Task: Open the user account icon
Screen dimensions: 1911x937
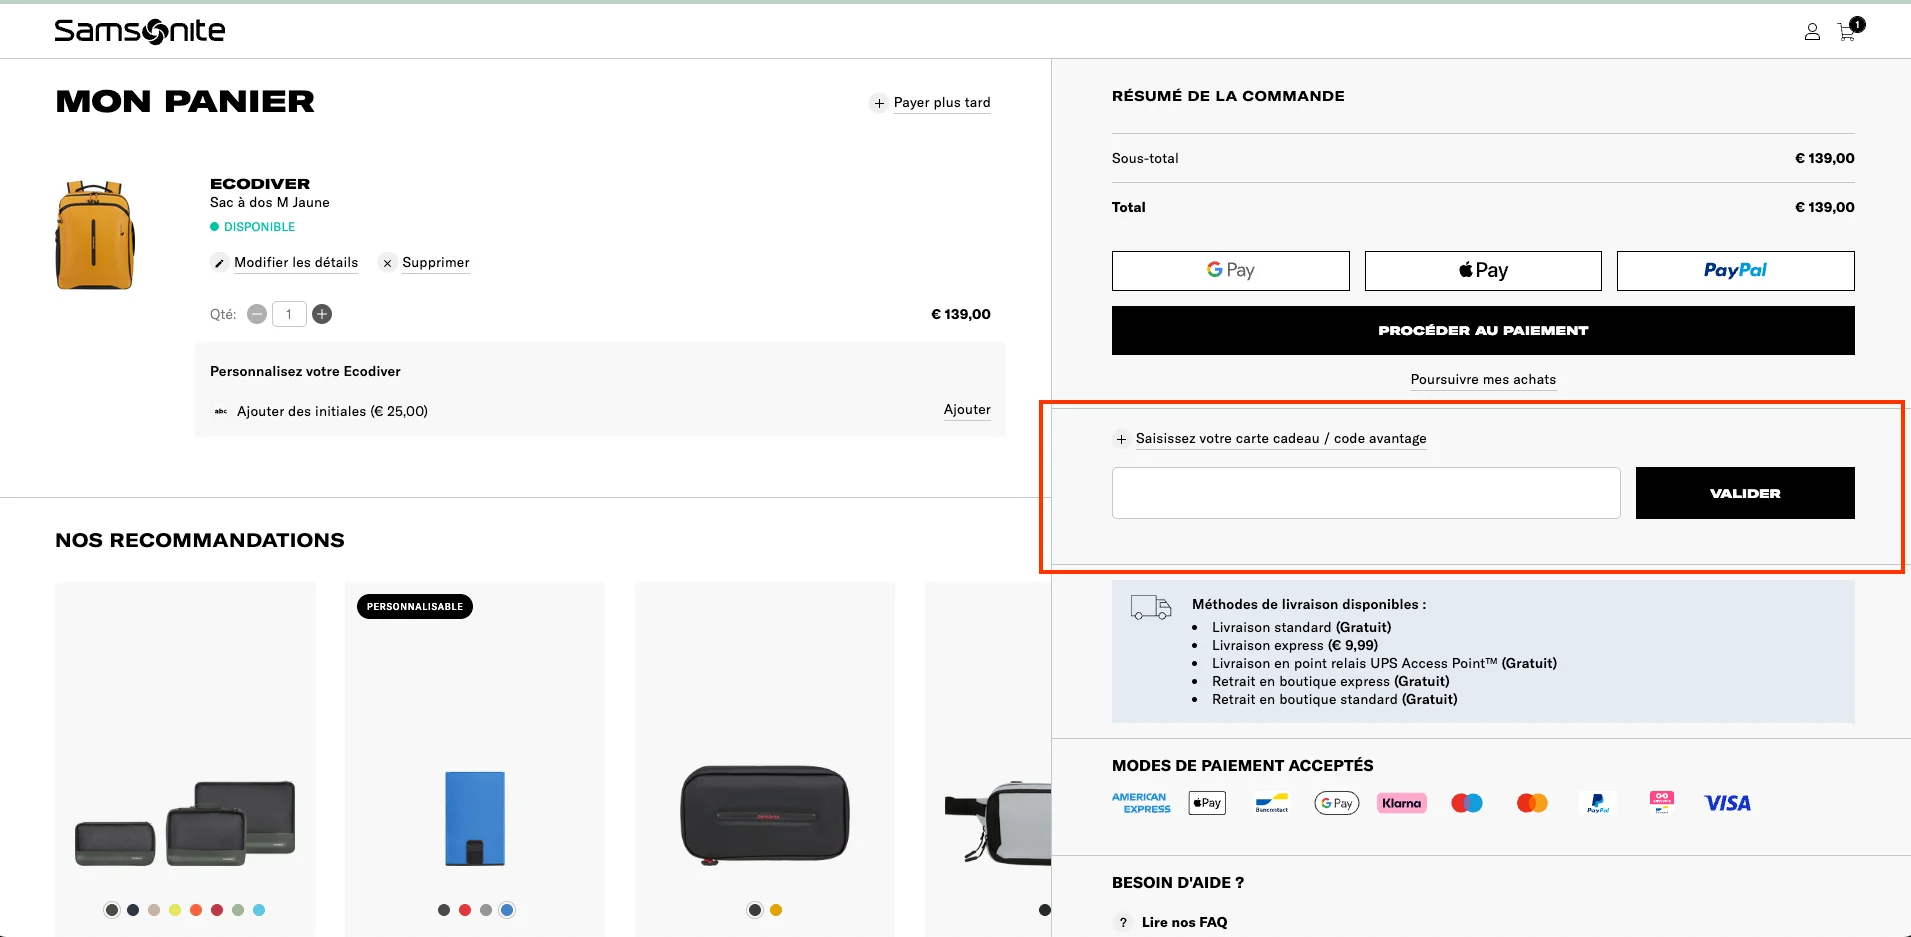Action: pos(1812,32)
